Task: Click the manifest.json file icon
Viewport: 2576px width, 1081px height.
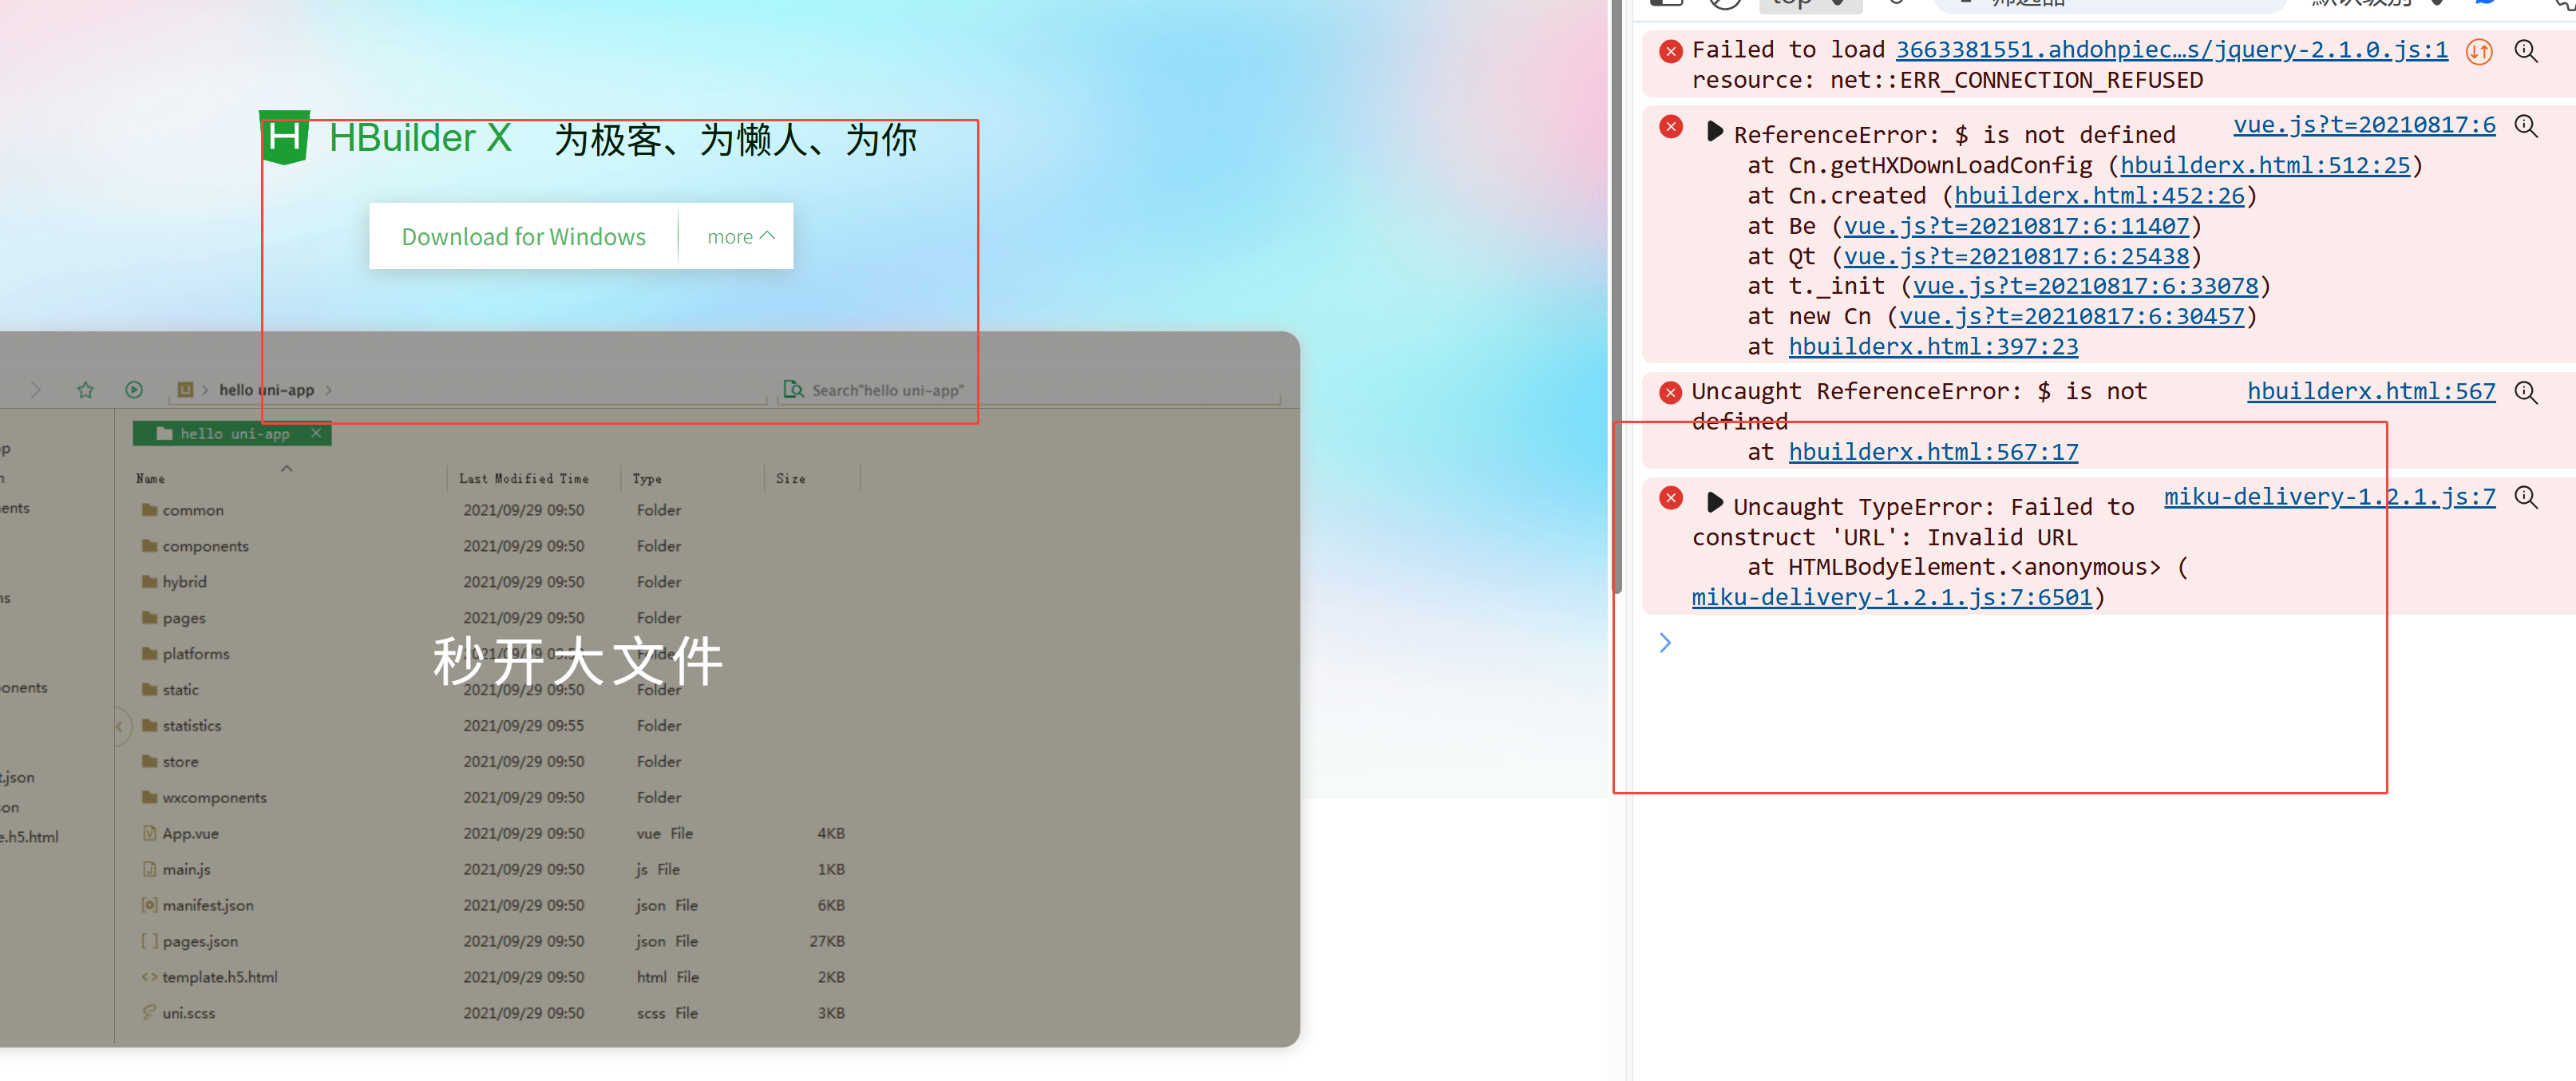Action: pyautogui.click(x=149, y=905)
